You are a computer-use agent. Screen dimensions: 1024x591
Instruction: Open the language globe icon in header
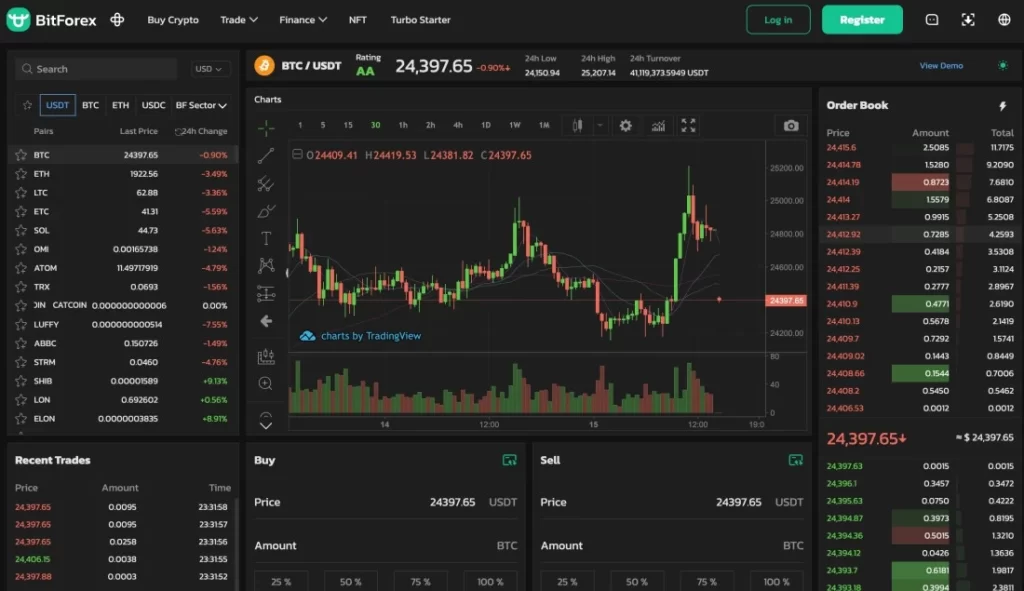click(1004, 20)
